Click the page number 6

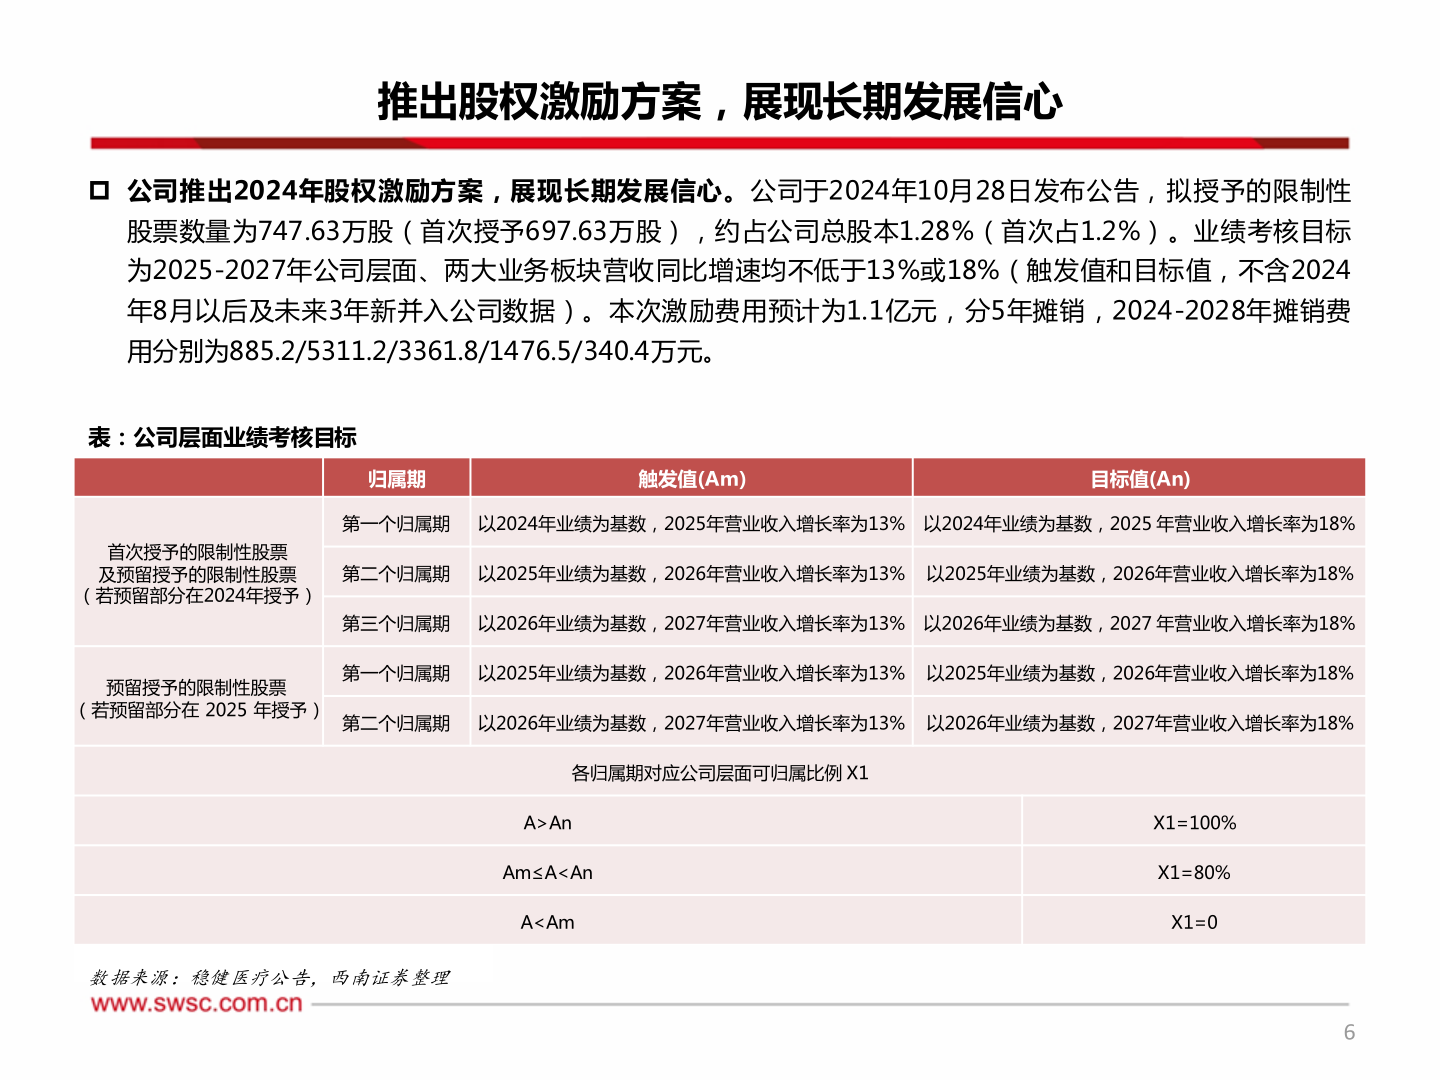pyautogui.click(x=1350, y=1030)
